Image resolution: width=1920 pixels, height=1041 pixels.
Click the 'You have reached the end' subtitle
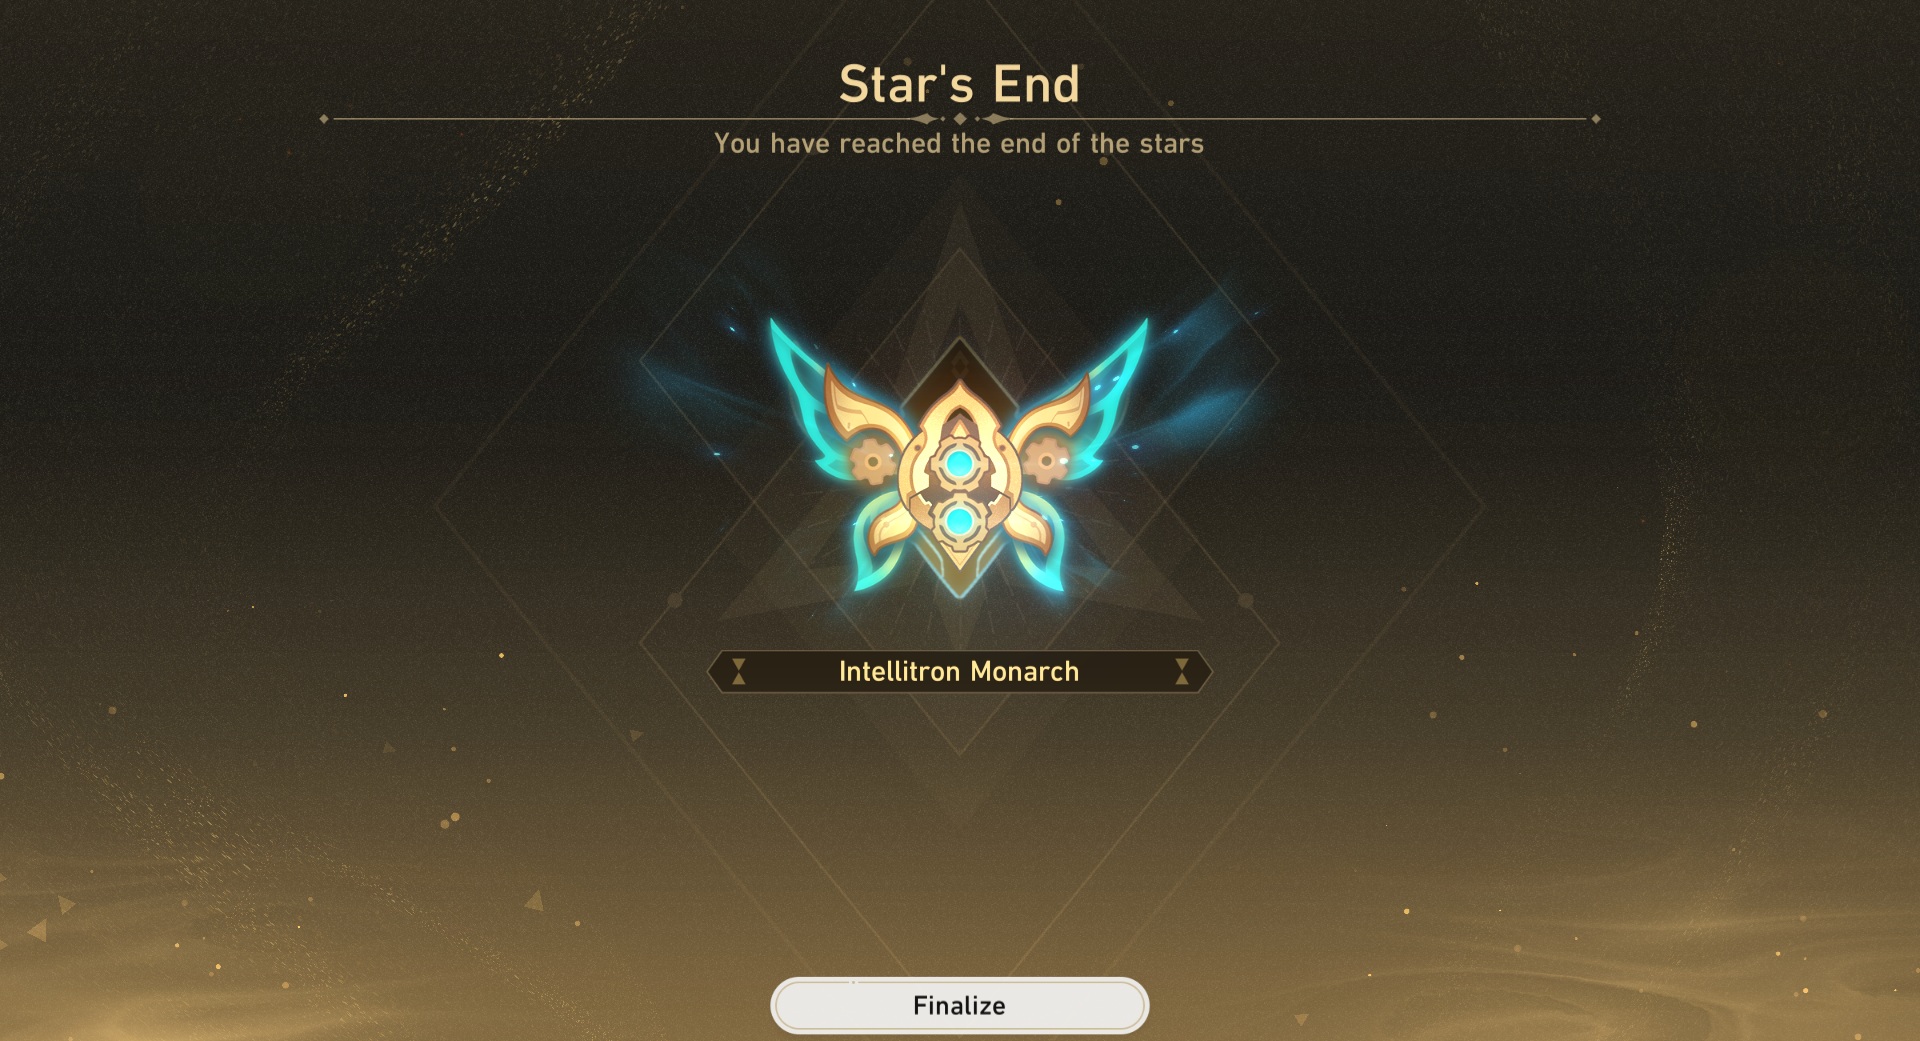(x=959, y=144)
